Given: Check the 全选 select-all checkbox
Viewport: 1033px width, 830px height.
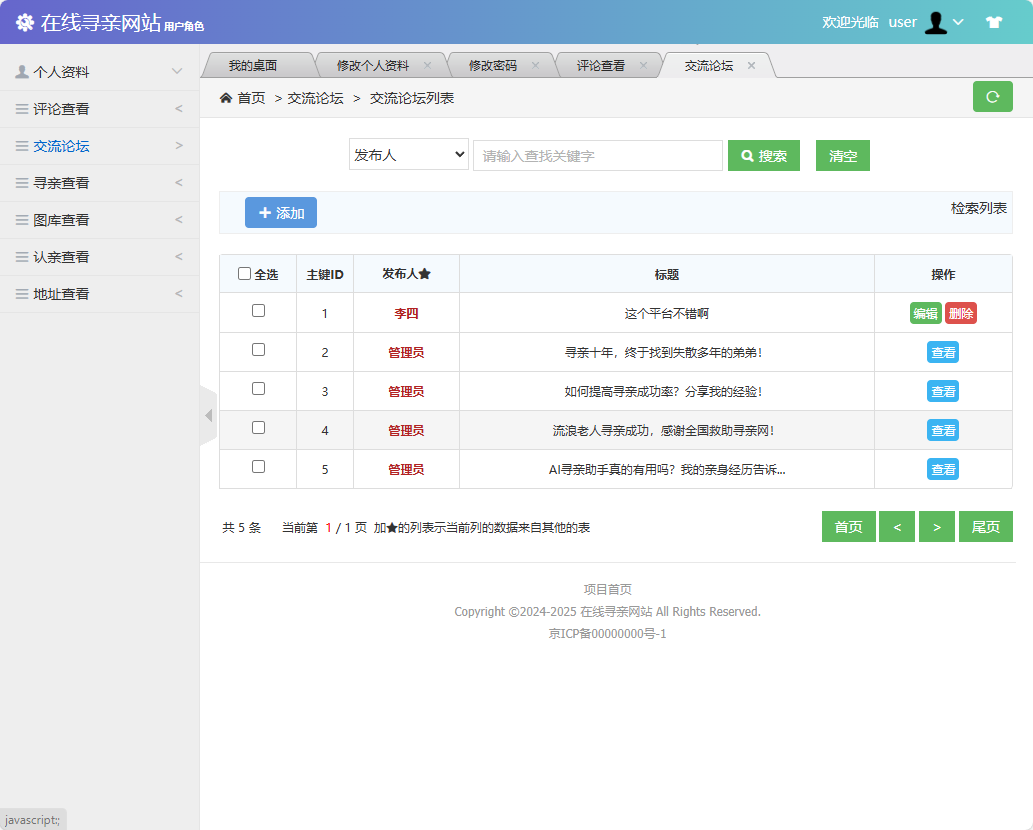Looking at the screenshot, I should coord(245,273).
